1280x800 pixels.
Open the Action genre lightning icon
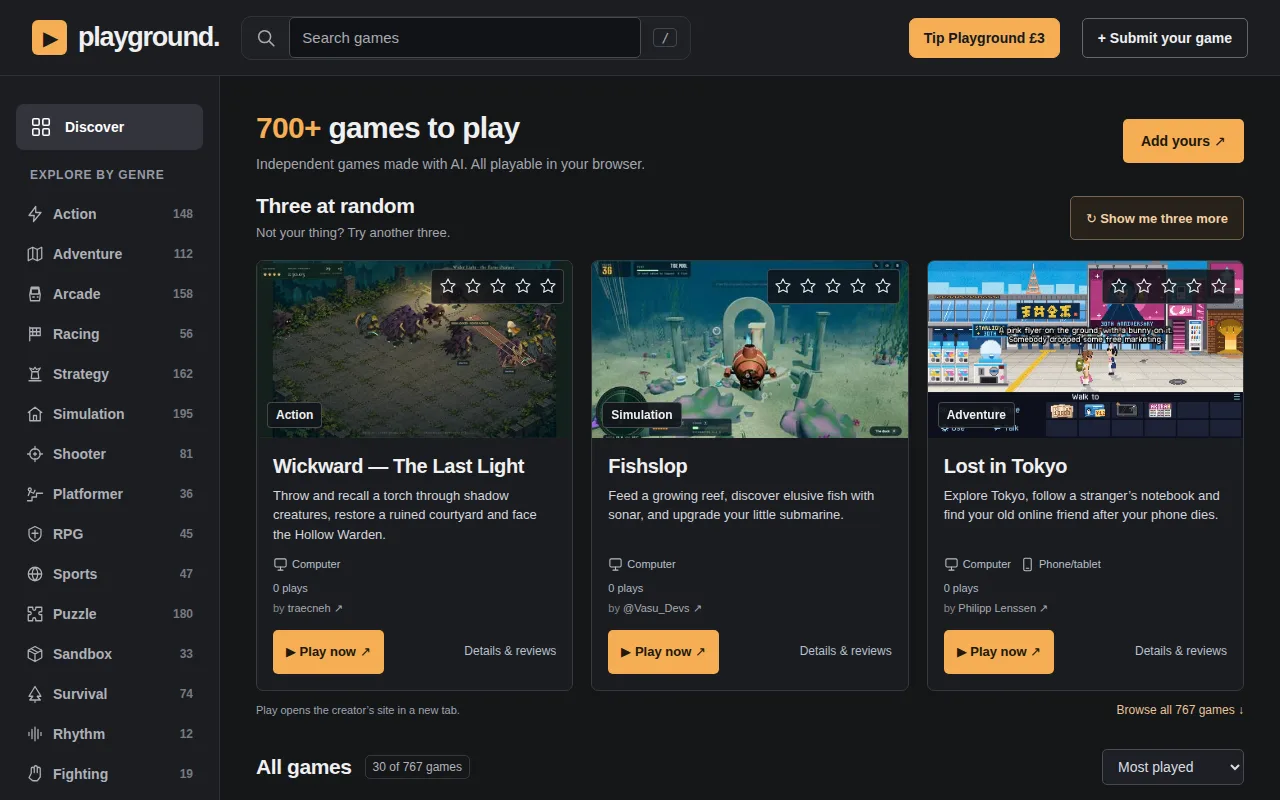[x=35, y=214]
